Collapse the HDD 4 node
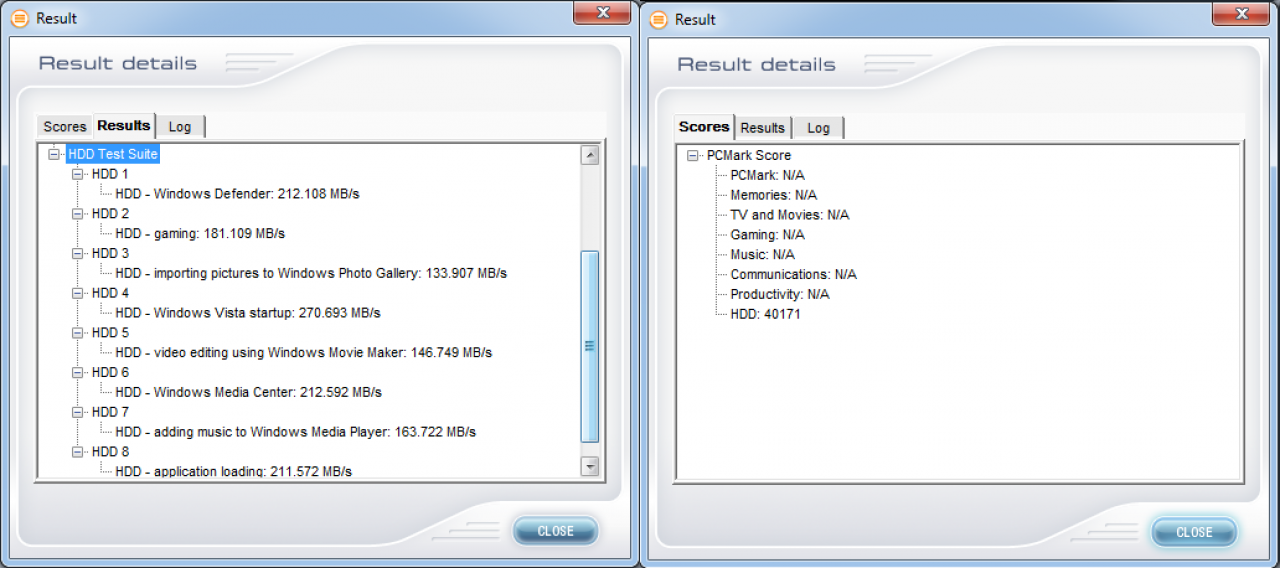The height and width of the screenshot is (568, 1280). coord(78,293)
